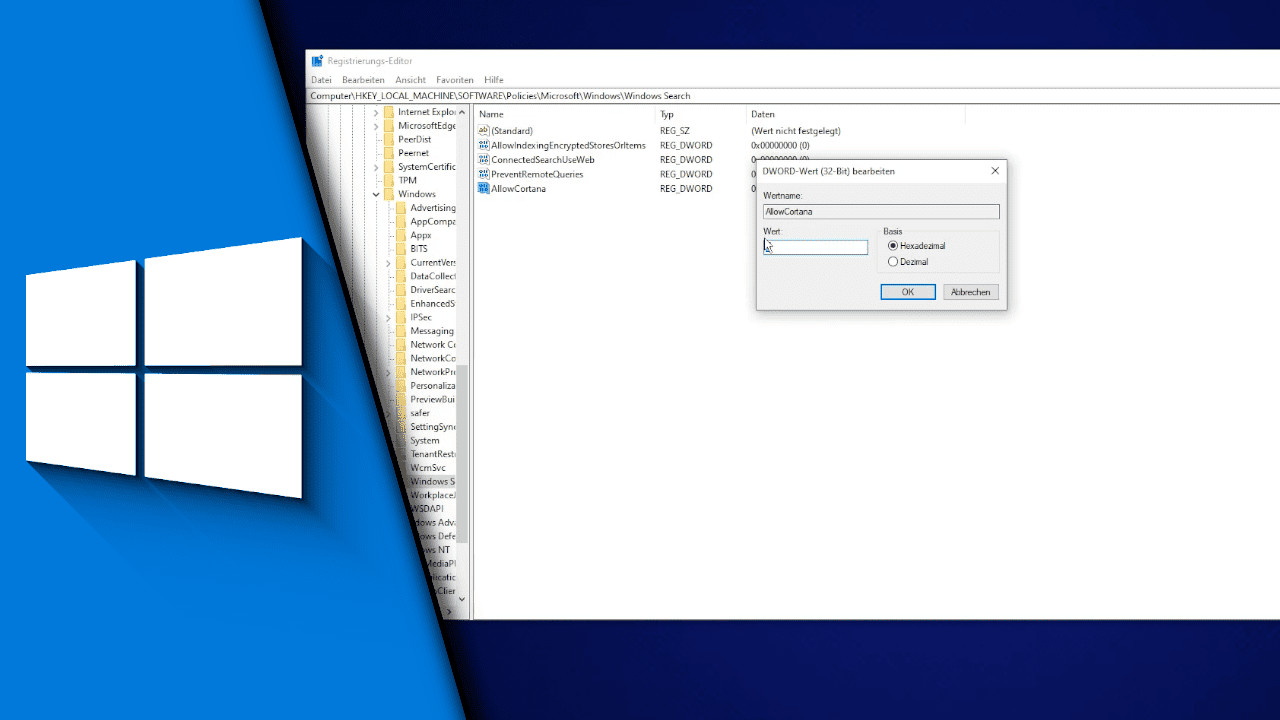This screenshot has height=720, width=1280.
Task: Click into the Wert input field
Action: pyautogui.click(x=816, y=247)
